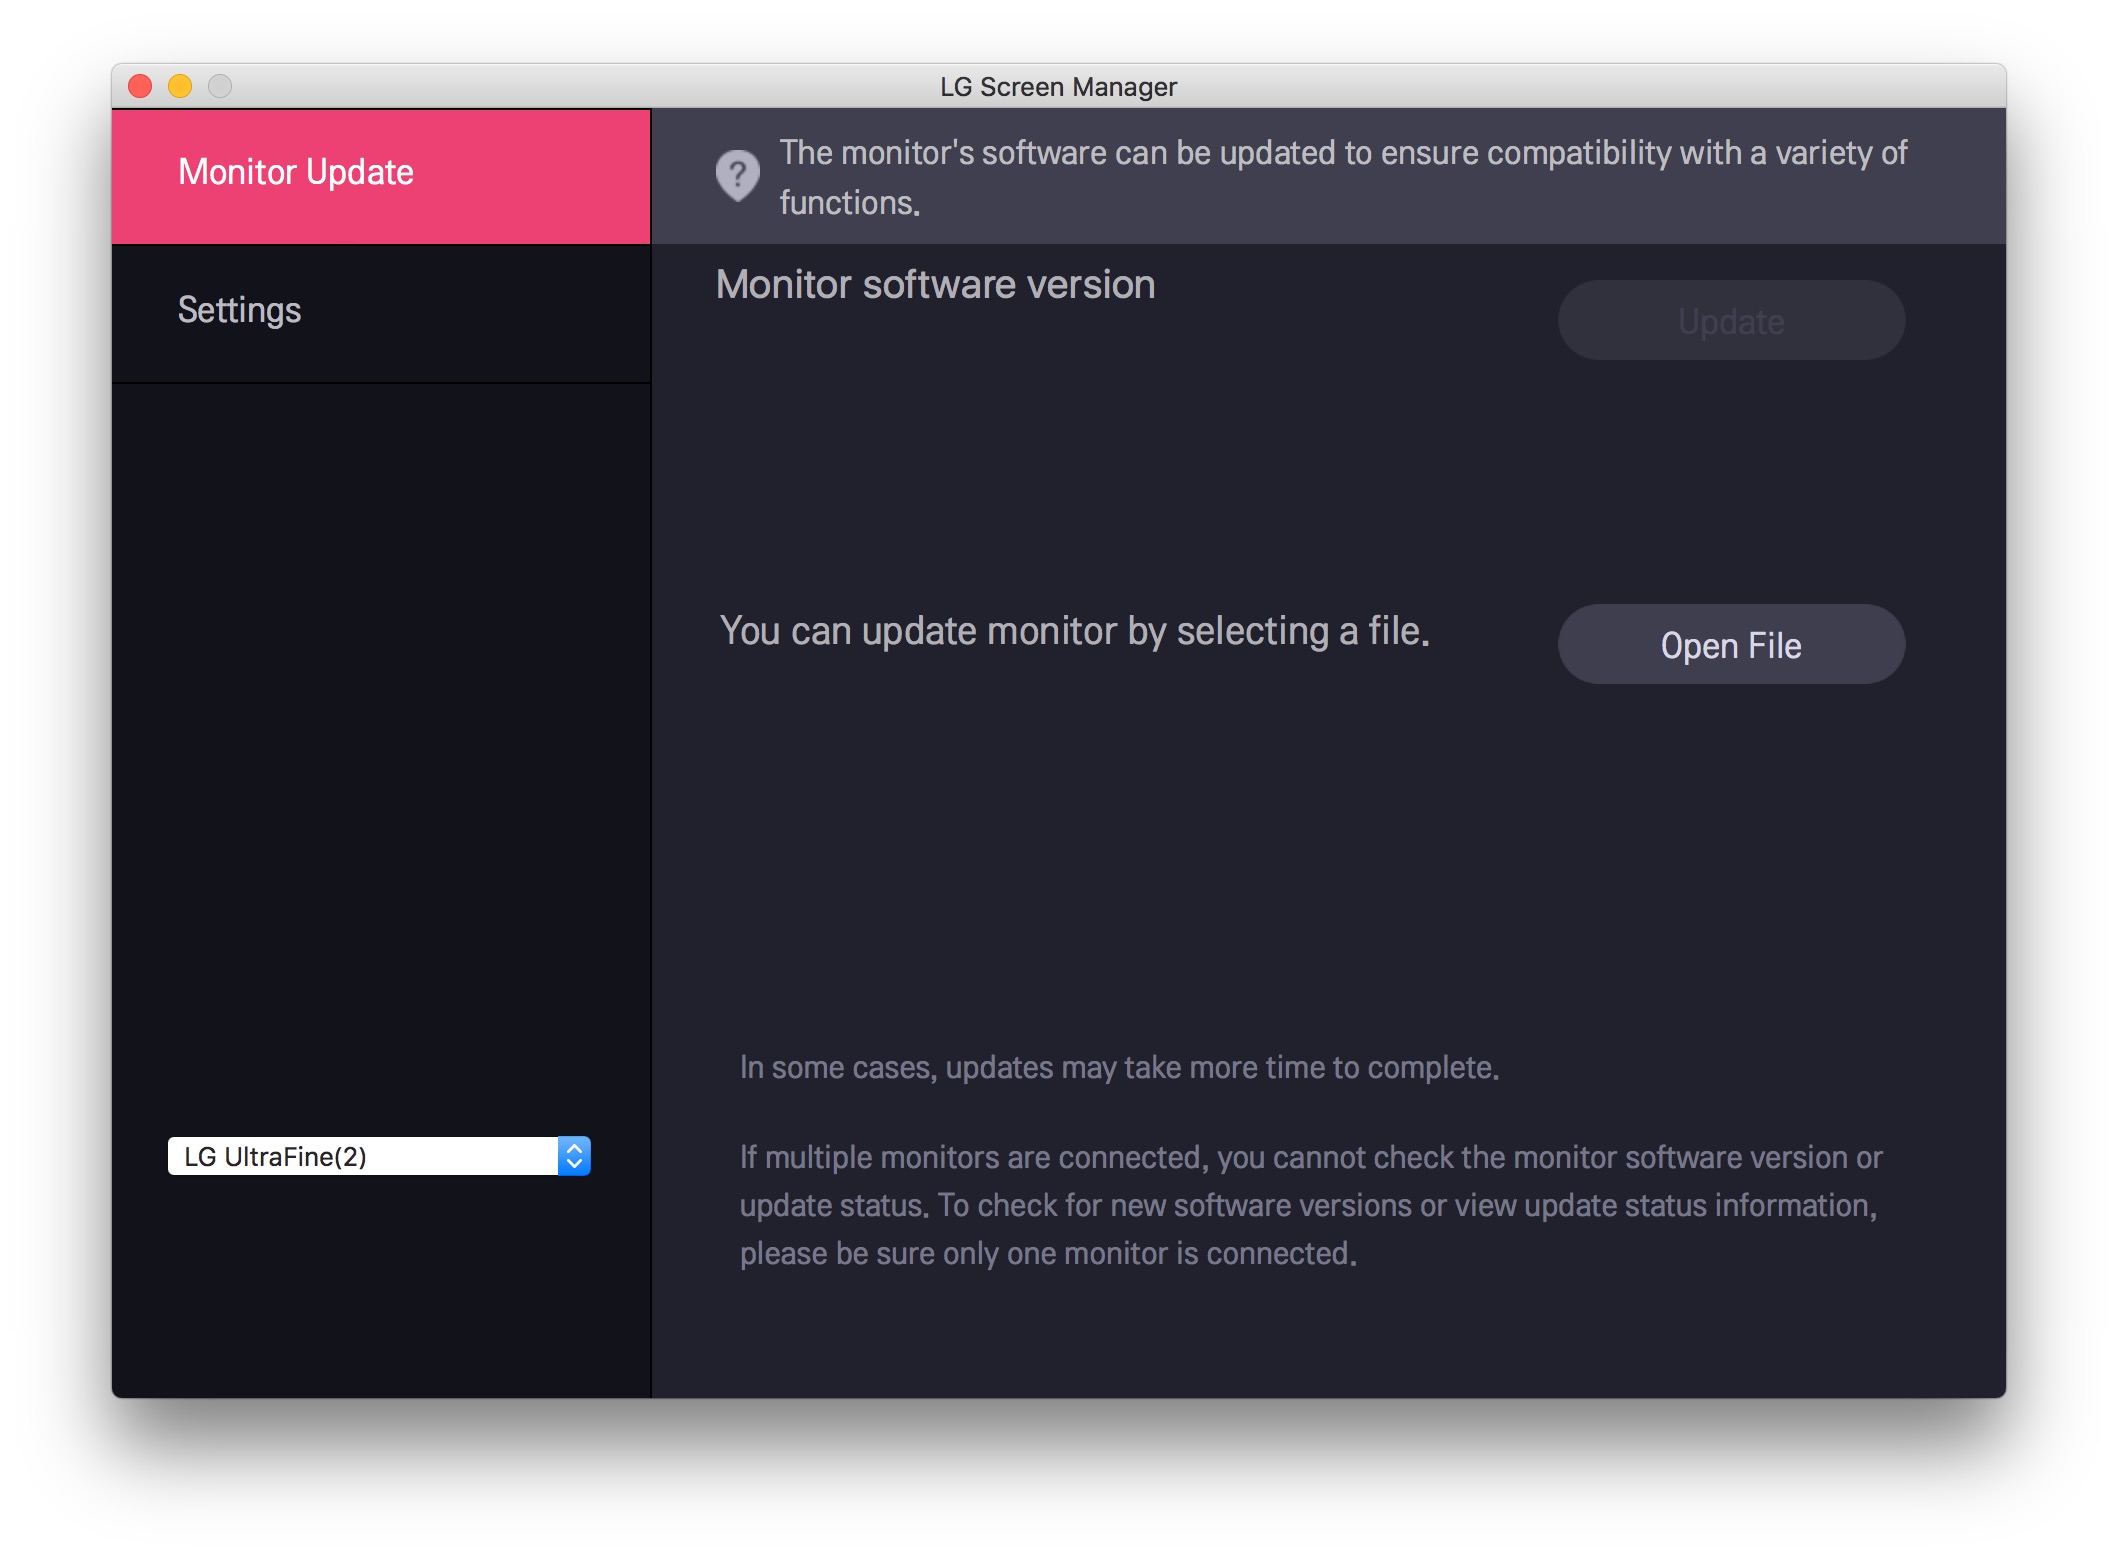The width and height of the screenshot is (2118, 1558).
Task: Click 'In some cases, updates may take more time' text
Action: point(1119,1068)
